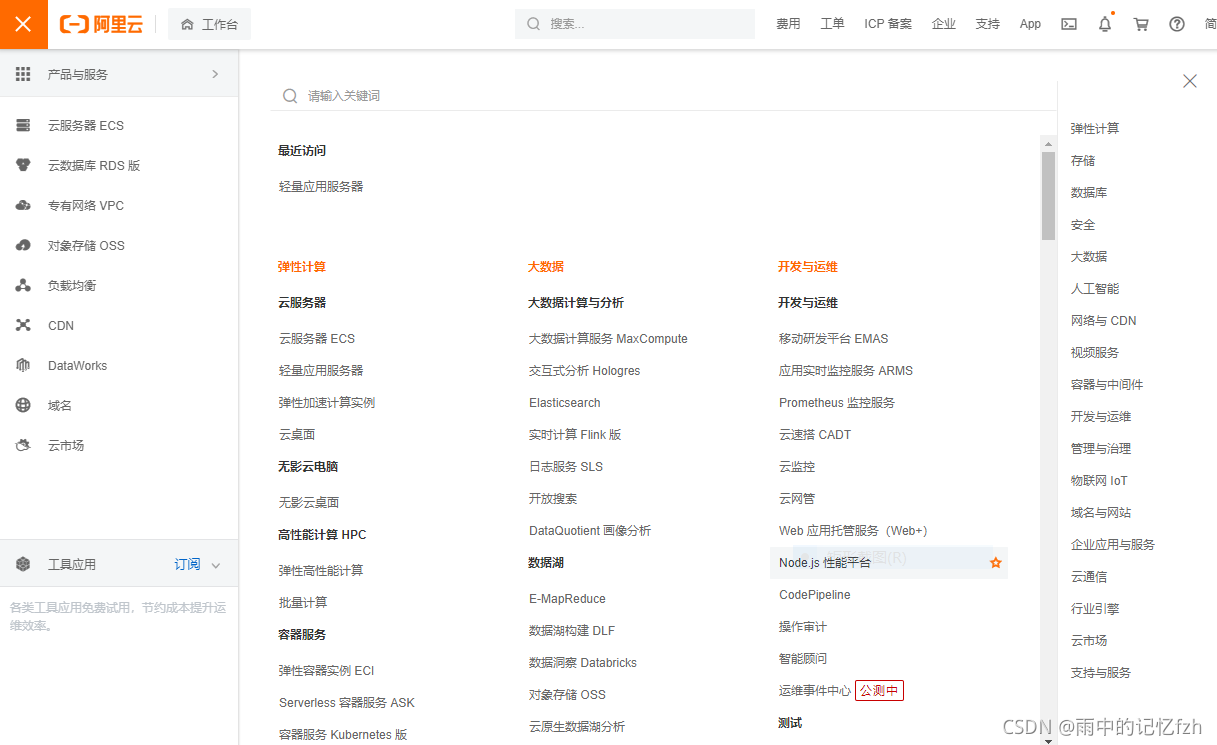Open 无影云桌面 link

tap(309, 502)
